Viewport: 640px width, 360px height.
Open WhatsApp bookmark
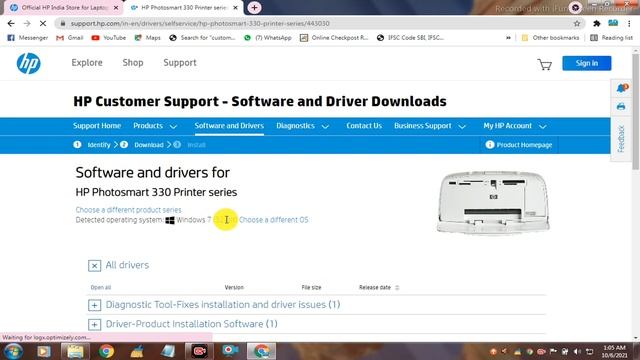268,38
